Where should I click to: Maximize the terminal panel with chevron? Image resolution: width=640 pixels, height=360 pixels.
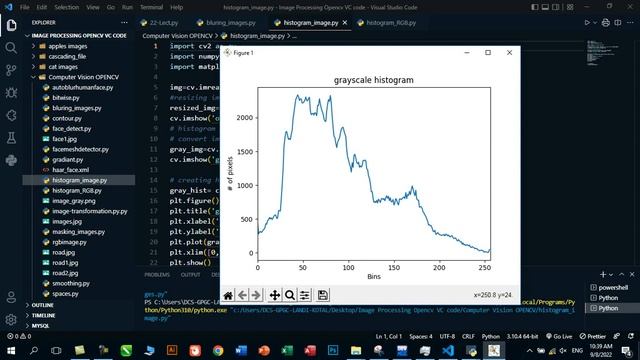tap(622, 275)
